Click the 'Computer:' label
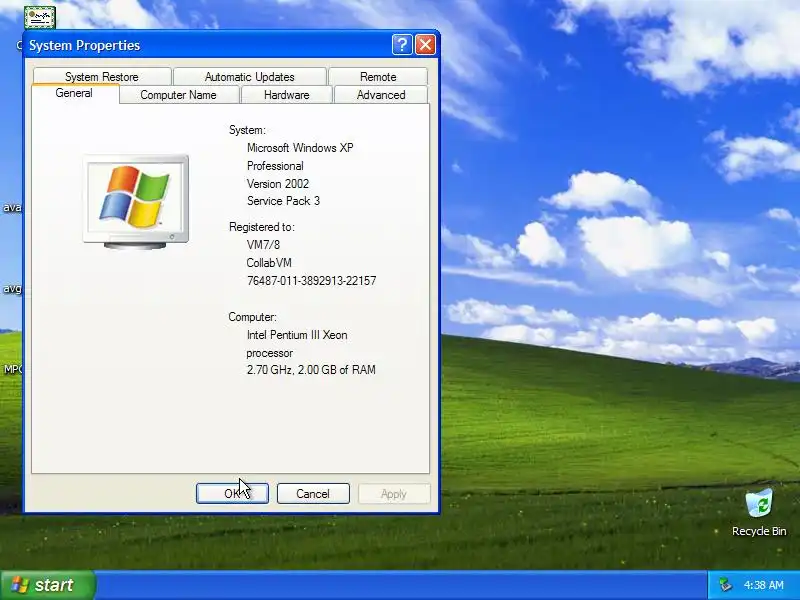 click(x=253, y=317)
